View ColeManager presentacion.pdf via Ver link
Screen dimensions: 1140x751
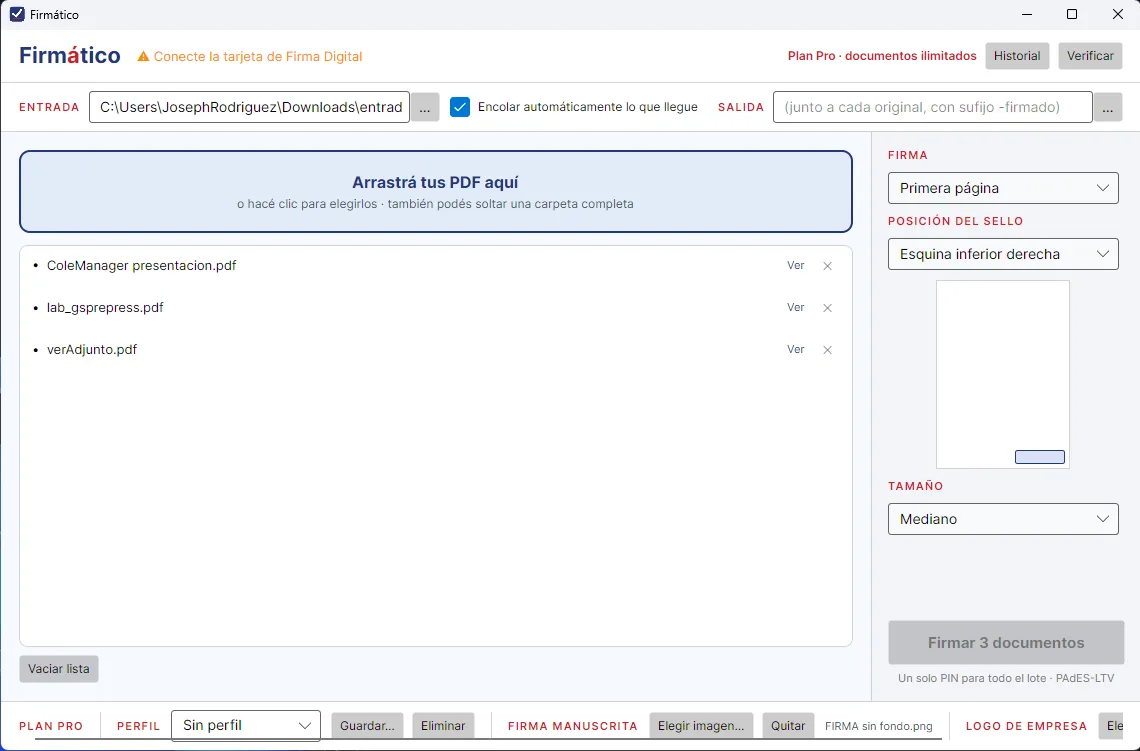point(795,266)
